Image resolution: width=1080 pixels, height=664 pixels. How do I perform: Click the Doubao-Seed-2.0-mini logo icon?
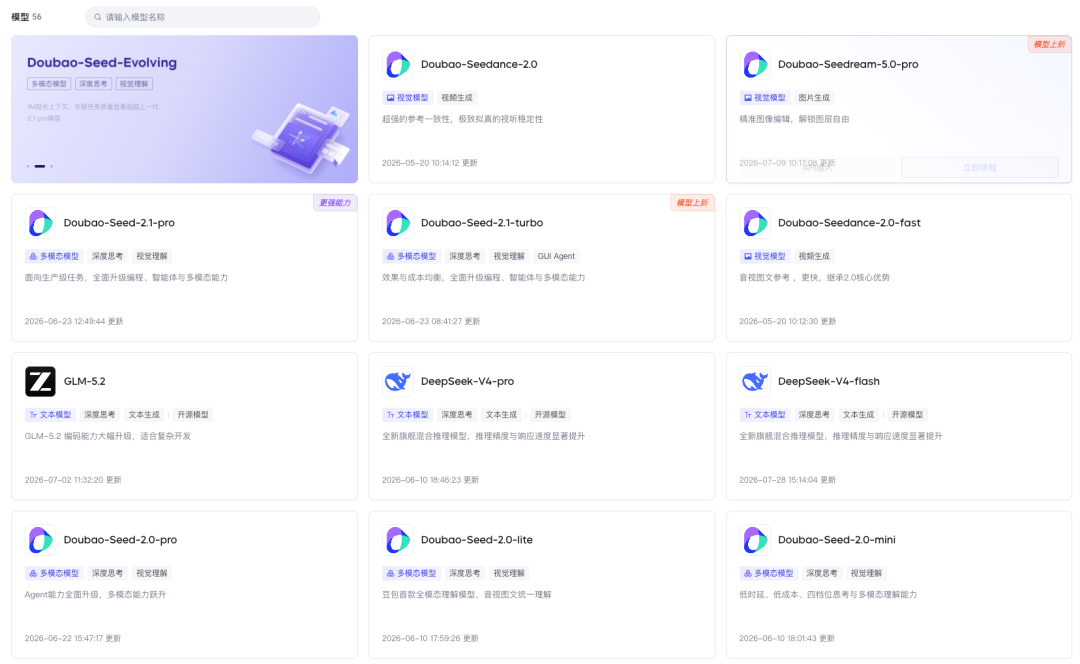click(x=755, y=540)
